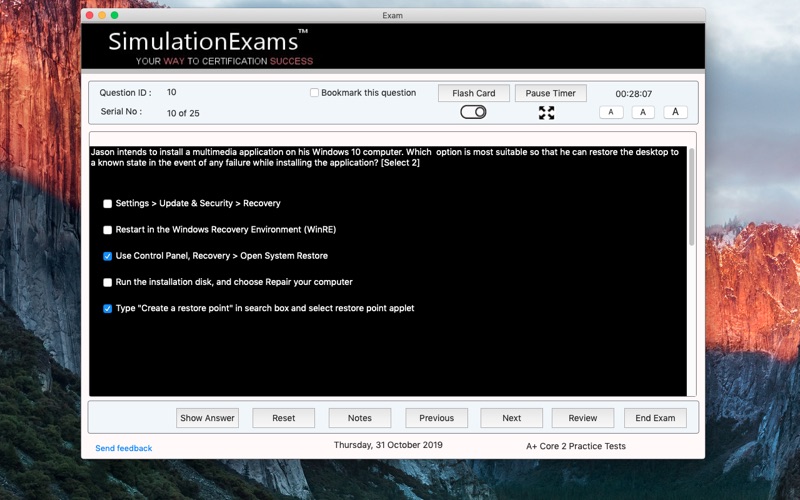The width and height of the screenshot is (800, 500).
Task: Select the largest font size A button
Action: point(675,112)
